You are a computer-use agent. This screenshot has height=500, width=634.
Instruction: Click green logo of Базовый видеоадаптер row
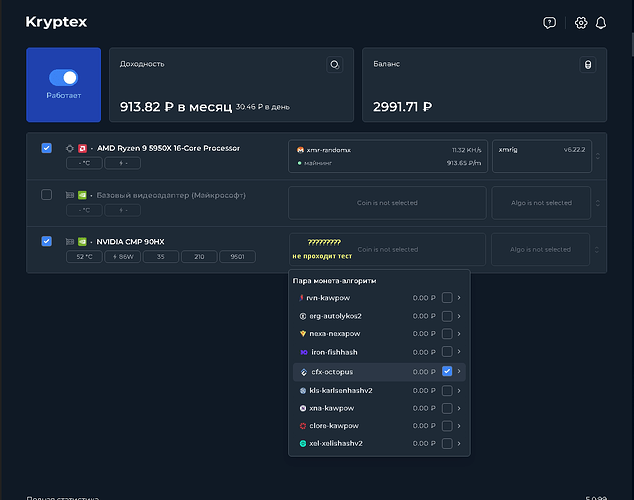pos(82,195)
